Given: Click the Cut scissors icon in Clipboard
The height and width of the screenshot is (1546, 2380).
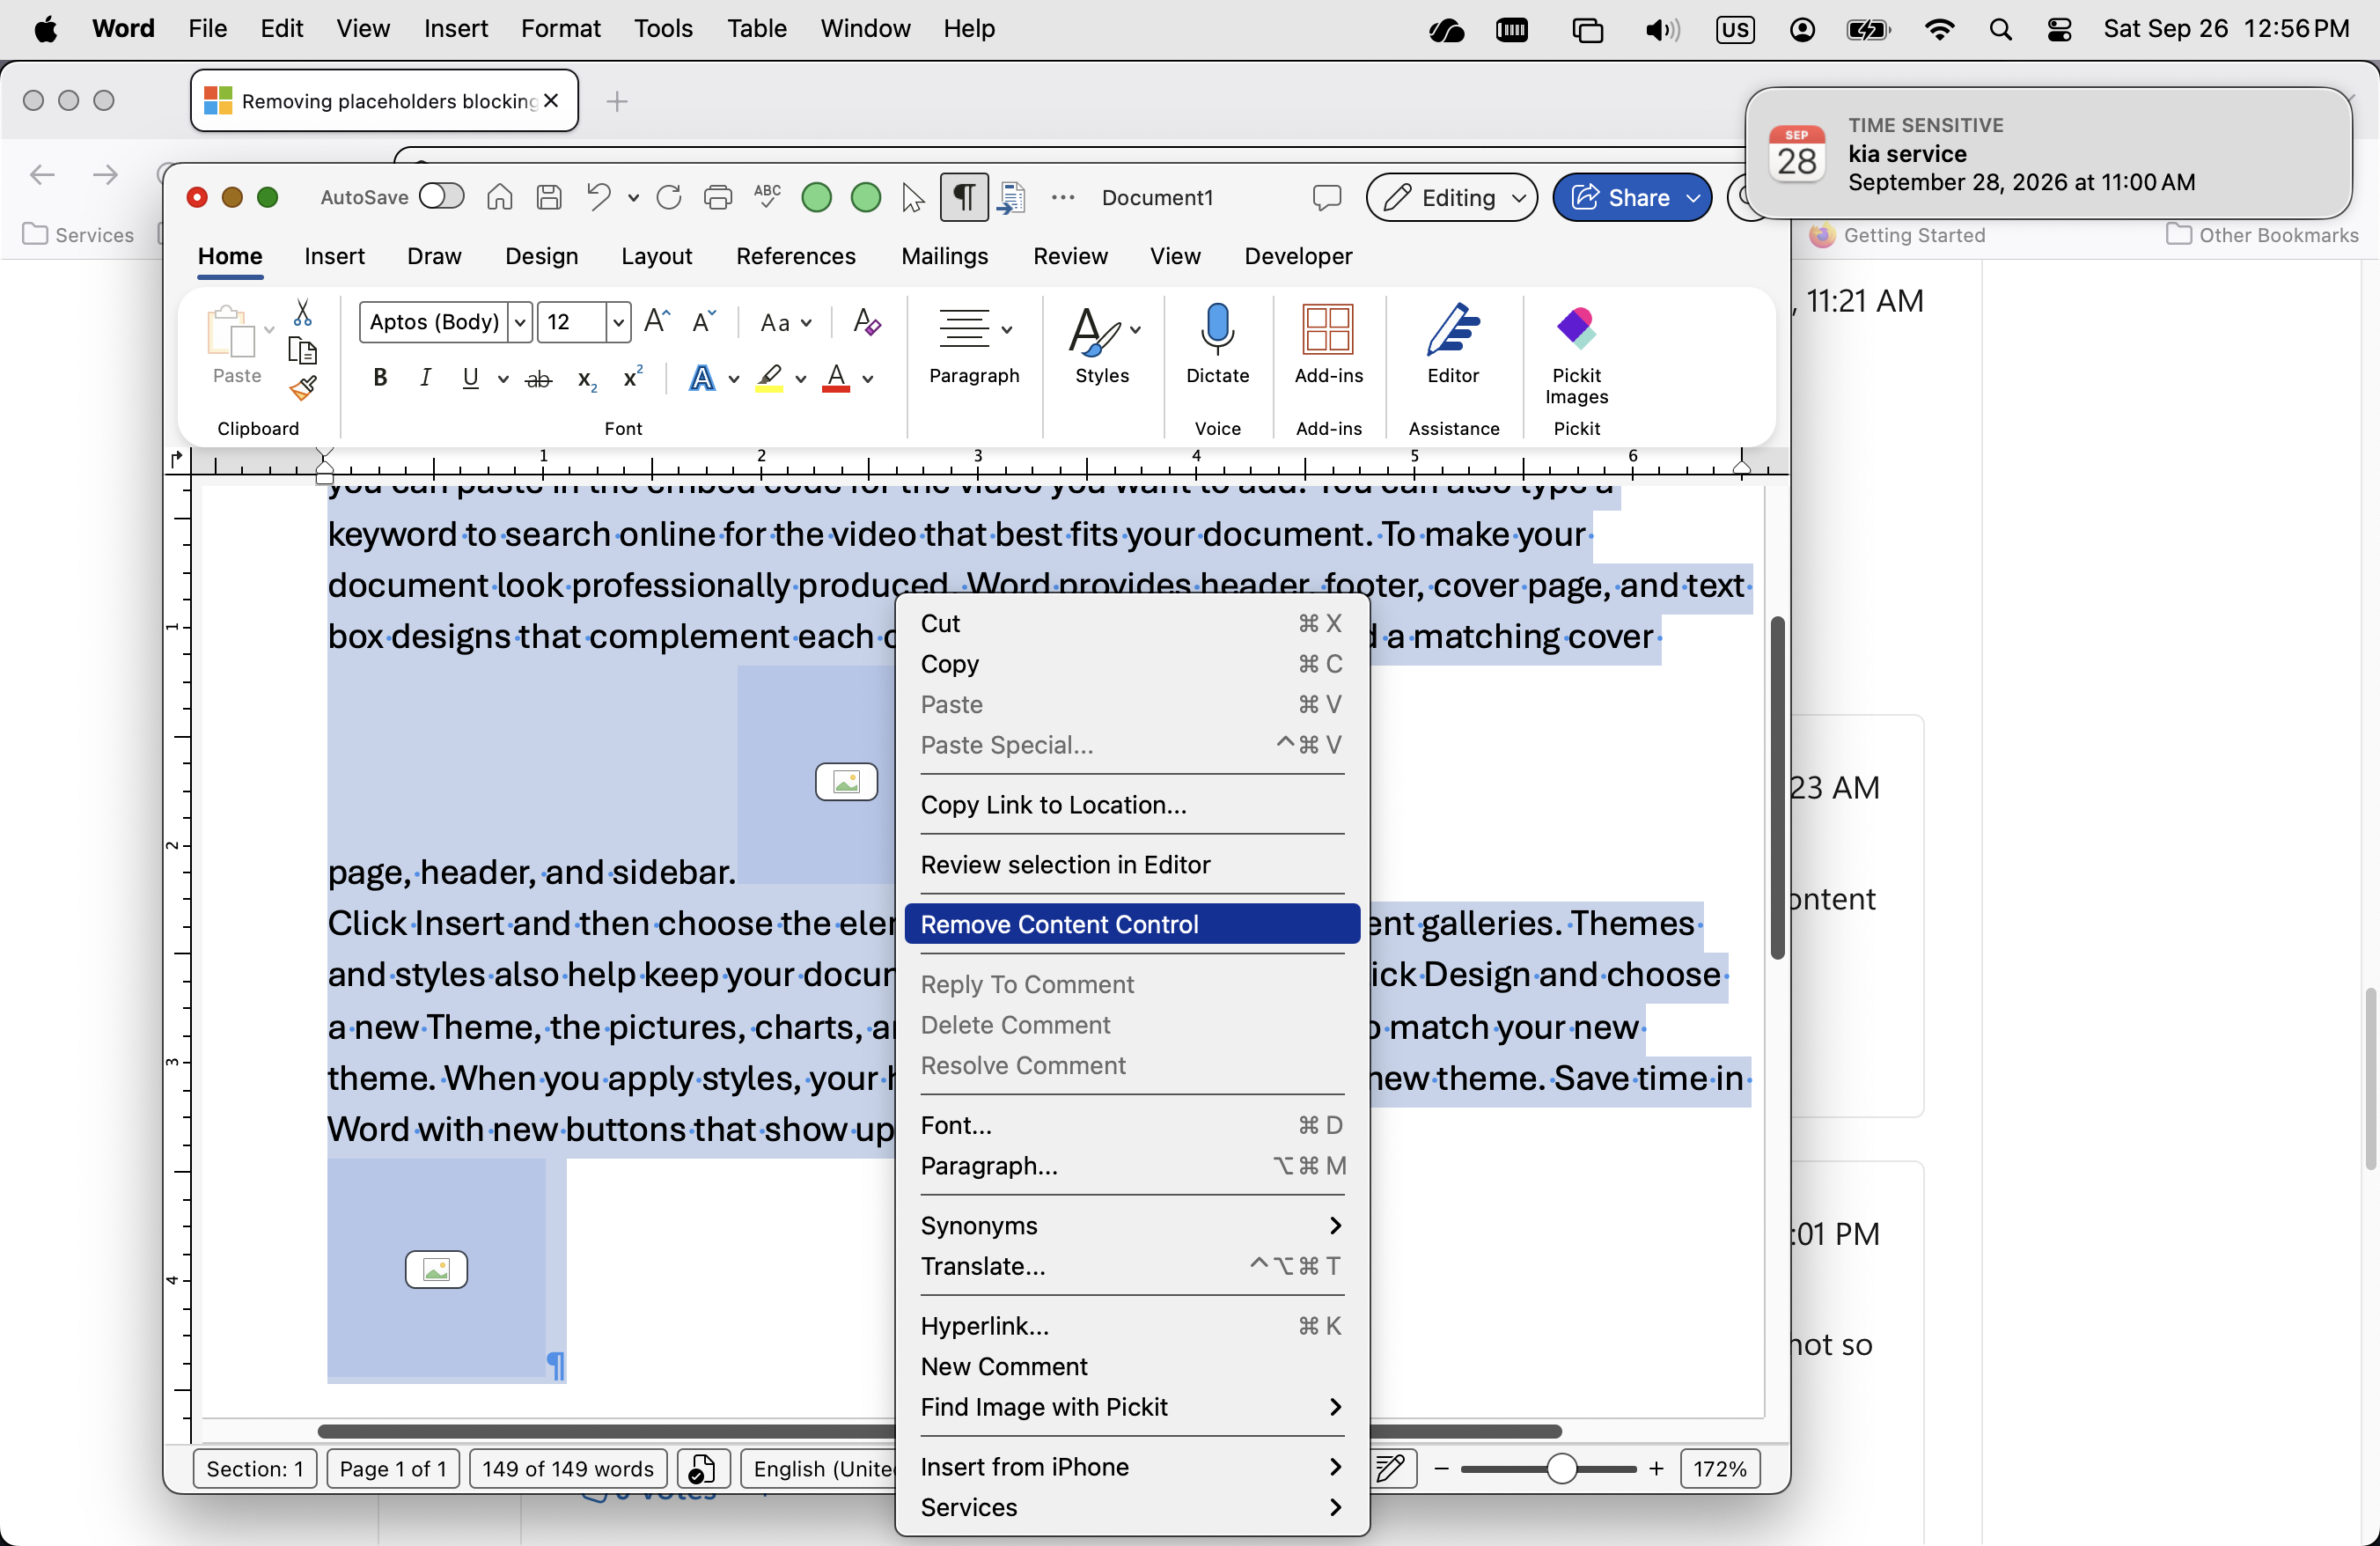Looking at the screenshot, I should coord(302,313).
